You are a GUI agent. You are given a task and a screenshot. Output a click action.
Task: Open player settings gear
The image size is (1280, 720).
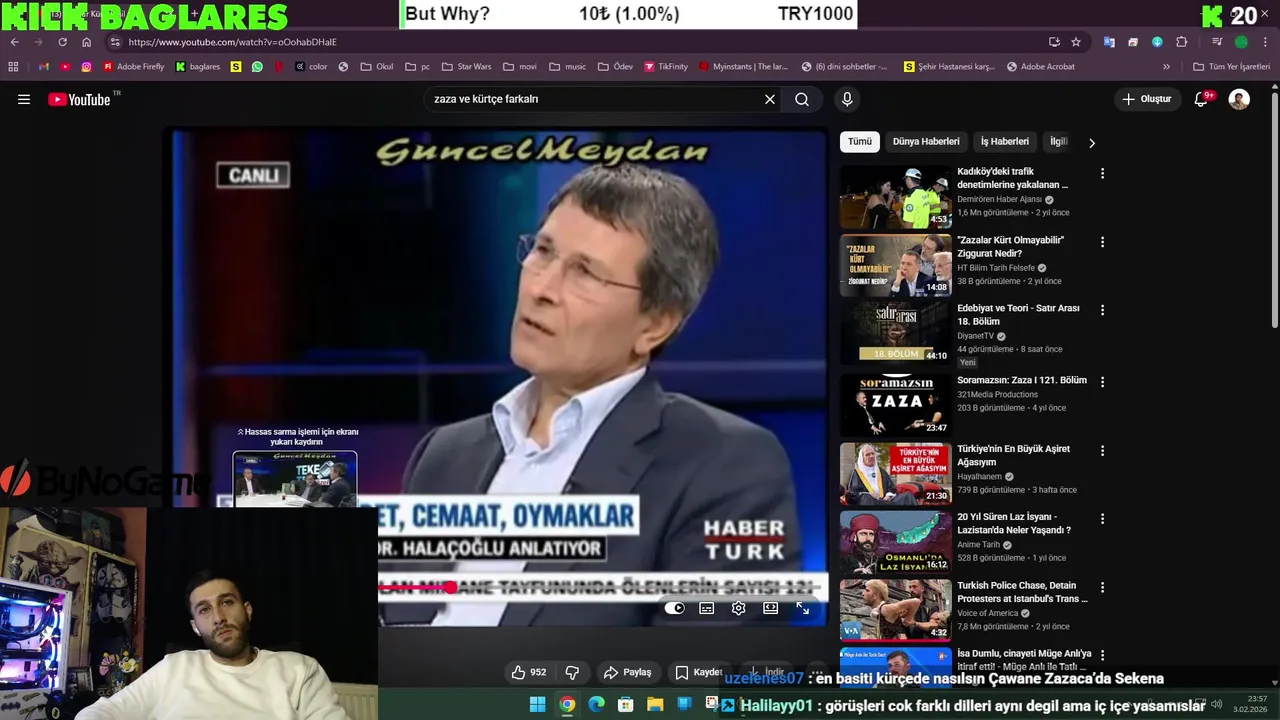pos(739,608)
